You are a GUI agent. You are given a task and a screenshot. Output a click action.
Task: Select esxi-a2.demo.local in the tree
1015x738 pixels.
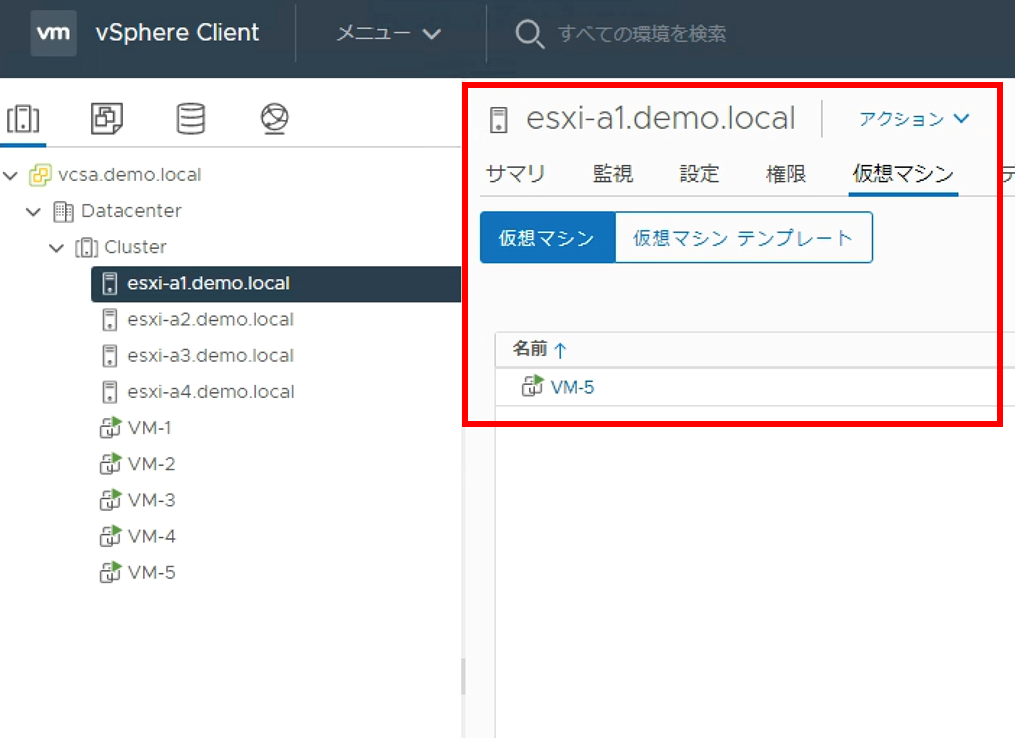tap(210, 320)
